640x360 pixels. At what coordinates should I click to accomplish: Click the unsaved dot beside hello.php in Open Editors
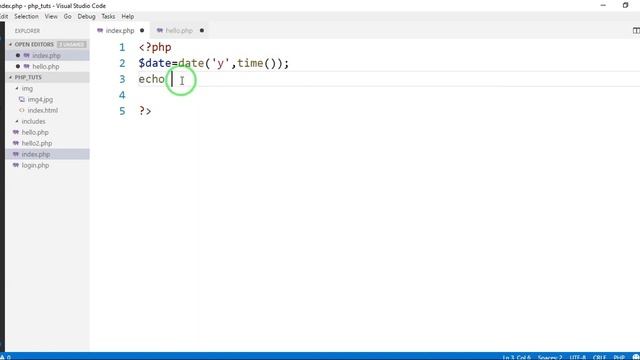(18, 67)
